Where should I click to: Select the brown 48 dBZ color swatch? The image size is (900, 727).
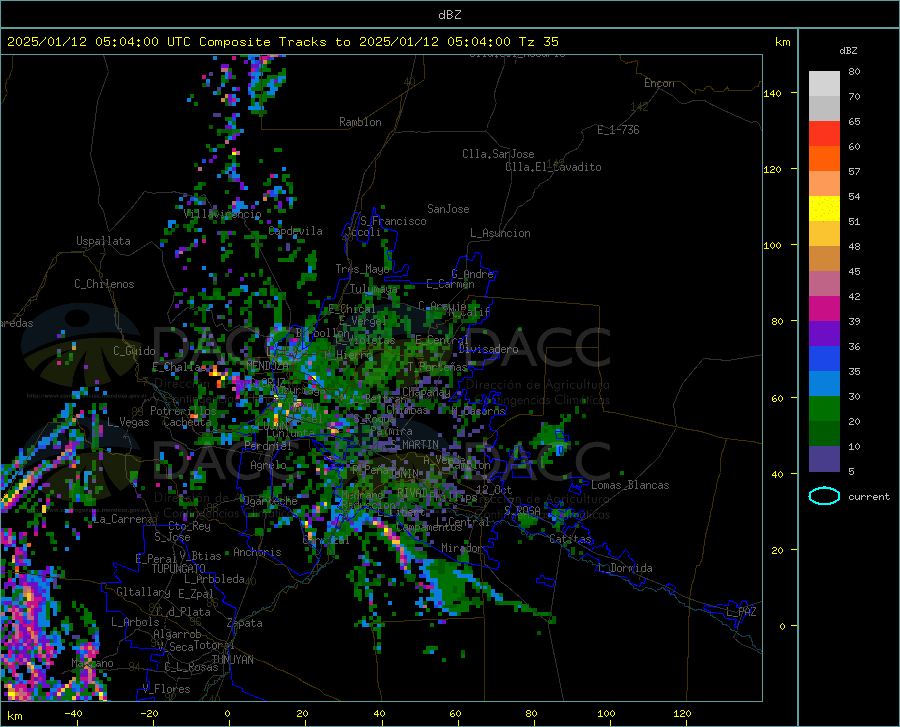(824, 259)
